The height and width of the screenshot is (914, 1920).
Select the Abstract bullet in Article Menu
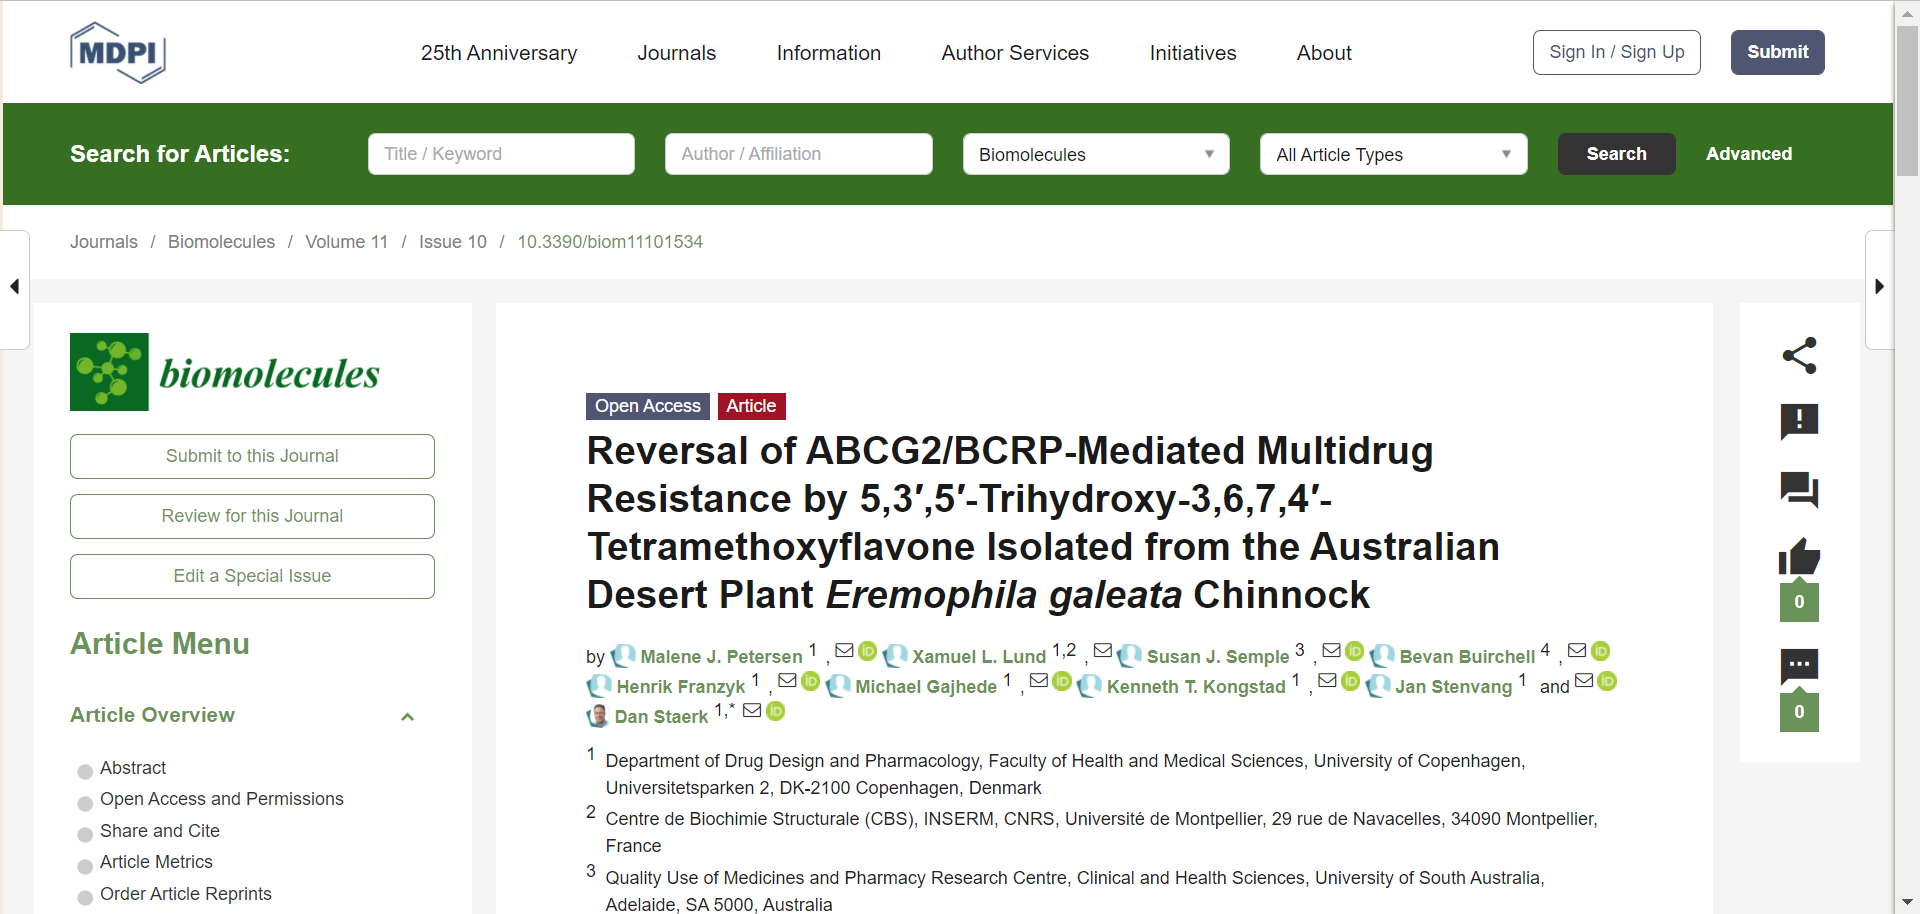point(85,770)
